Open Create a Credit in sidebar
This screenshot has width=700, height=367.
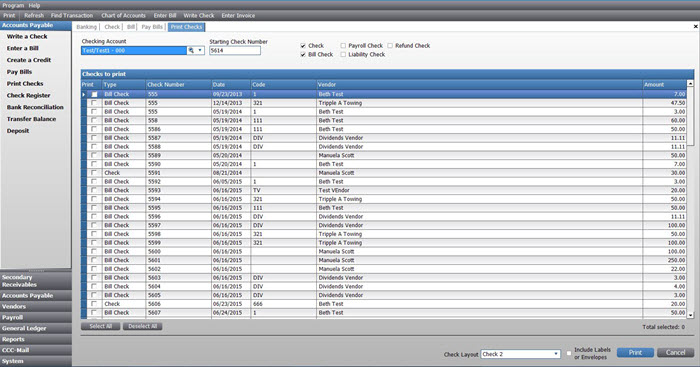pyautogui.click(x=29, y=60)
